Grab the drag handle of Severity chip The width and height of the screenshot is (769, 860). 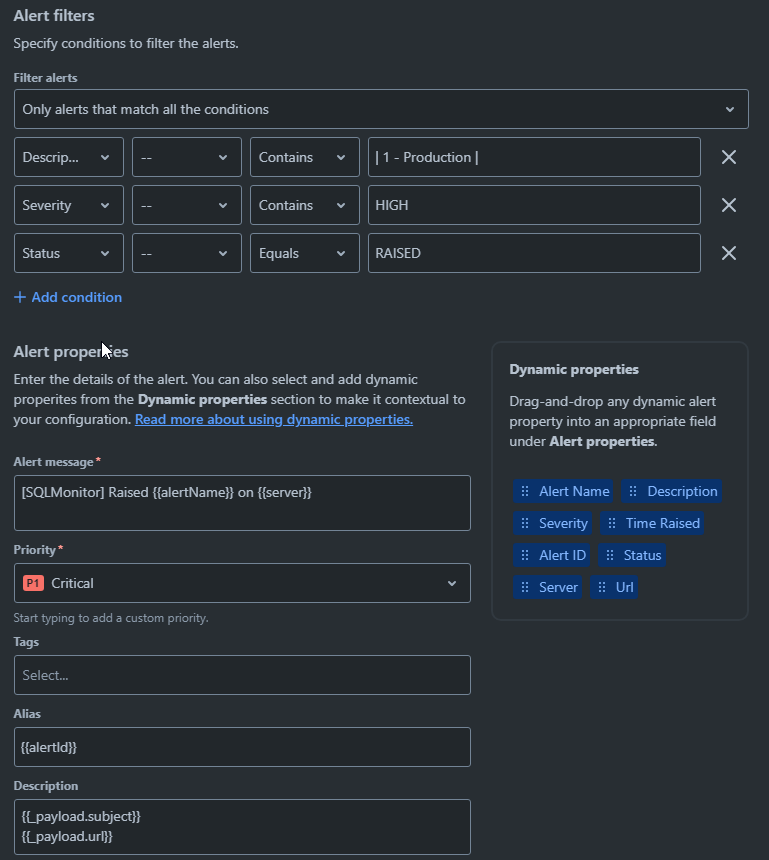tap(525, 523)
